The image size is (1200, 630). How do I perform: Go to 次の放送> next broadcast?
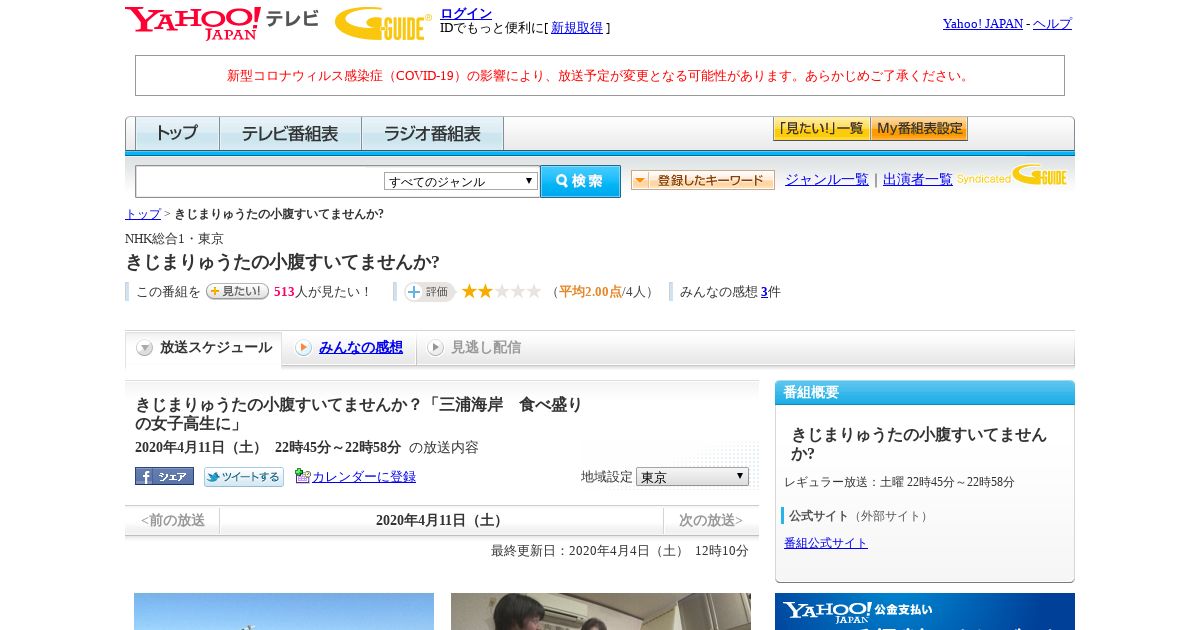(x=711, y=520)
